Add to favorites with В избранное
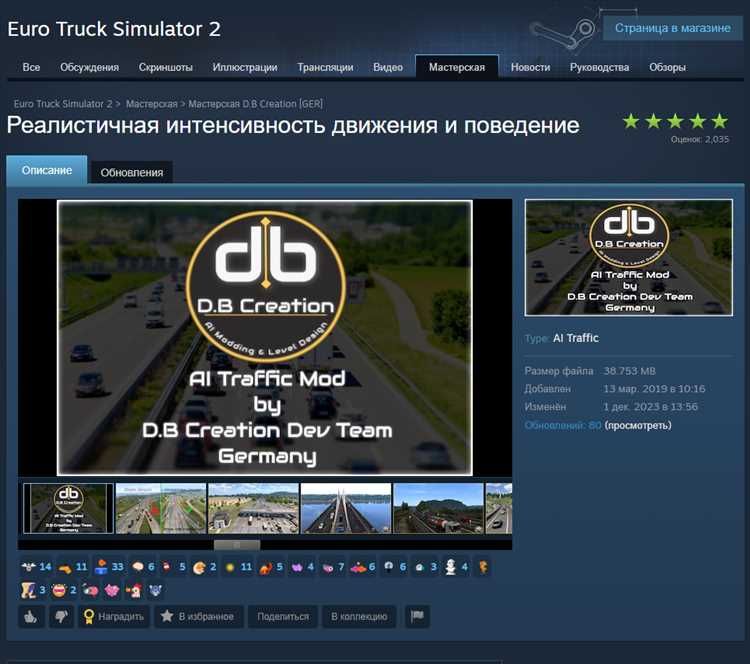The image size is (750, 664). pyautogui.click(x=199, y=616)
